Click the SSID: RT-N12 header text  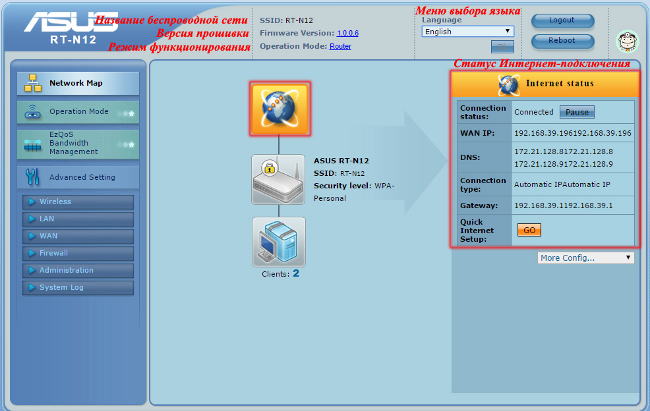[286, 20]
